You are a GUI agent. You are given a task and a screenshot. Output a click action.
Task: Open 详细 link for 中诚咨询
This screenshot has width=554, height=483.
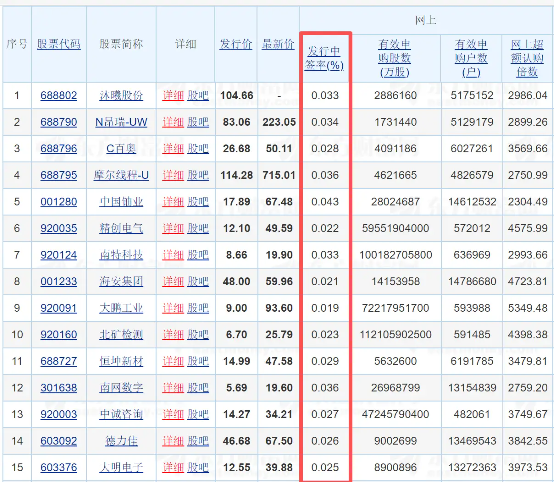pos(173,414)
